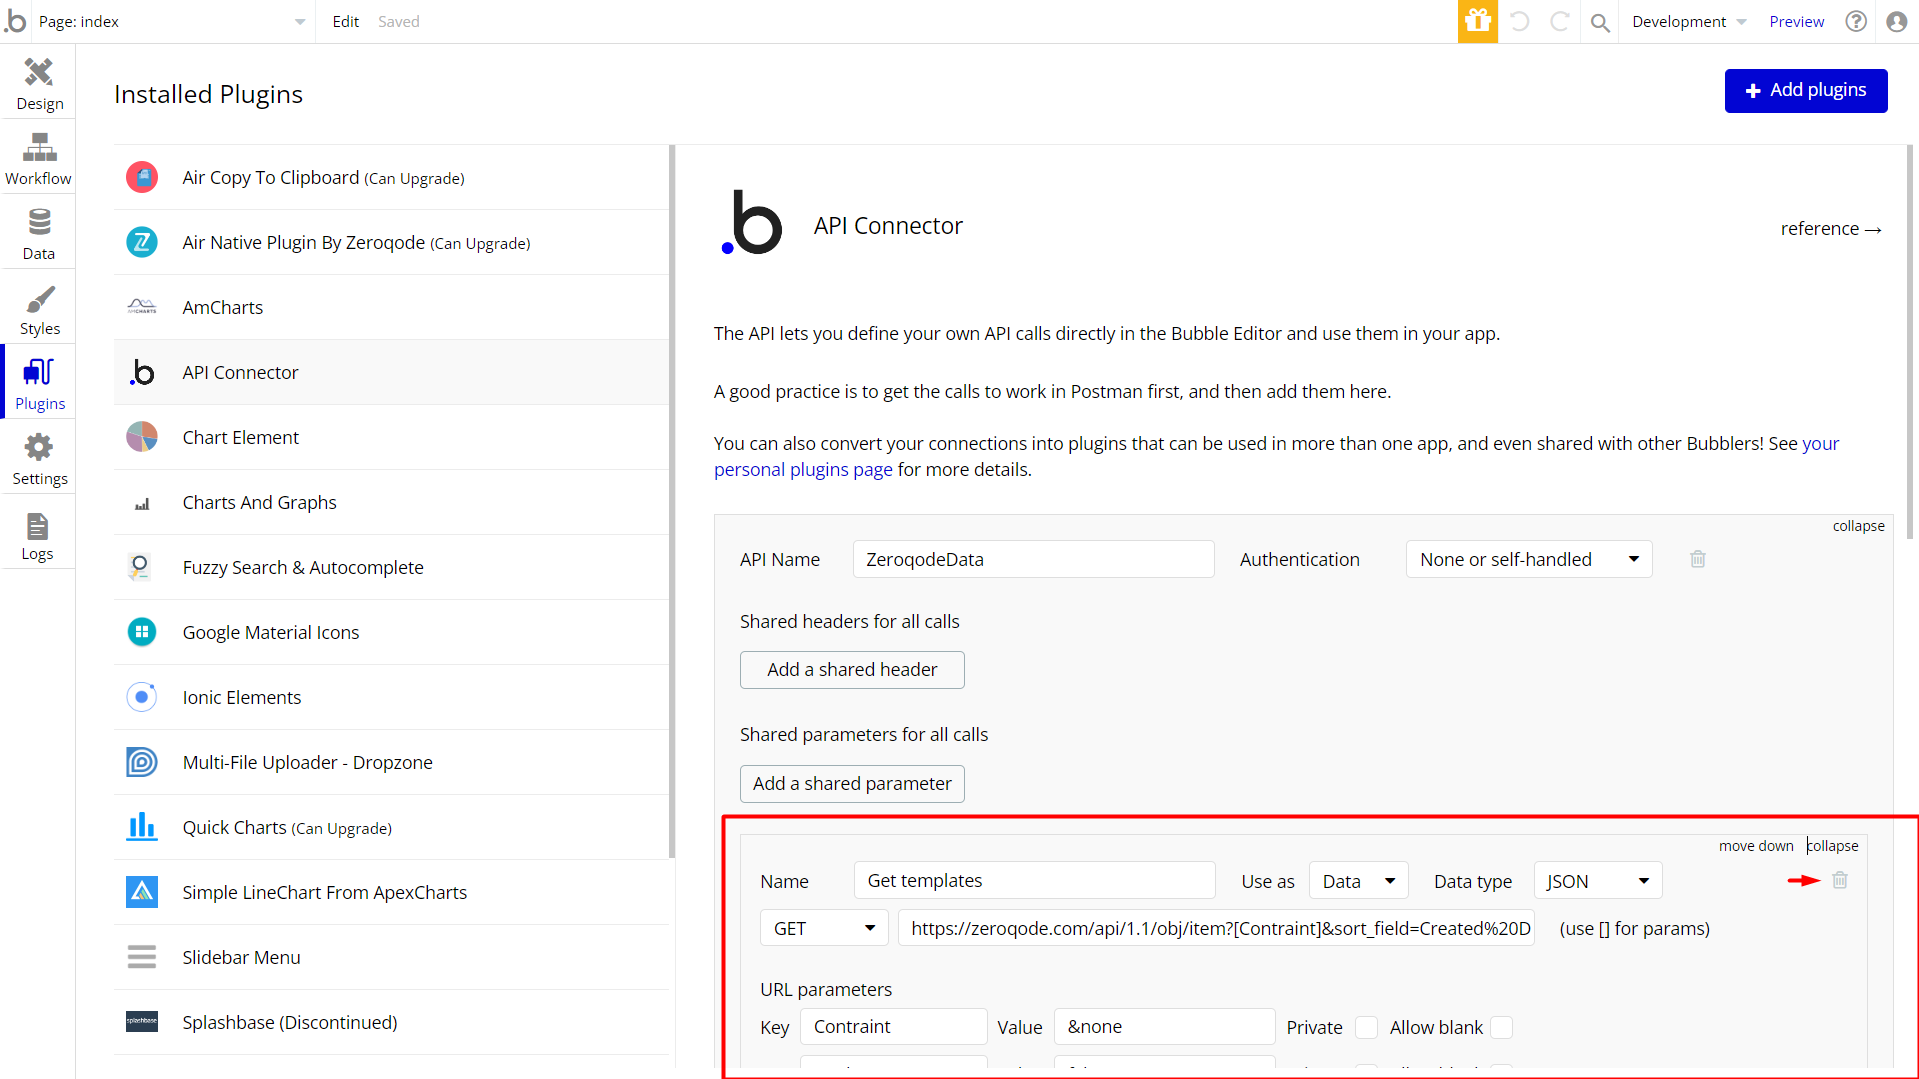The height and width of the screenshot is (1079, 1919).
Task: Open the Styles tab in the sidebar
Action: click(x=38, y=308)
